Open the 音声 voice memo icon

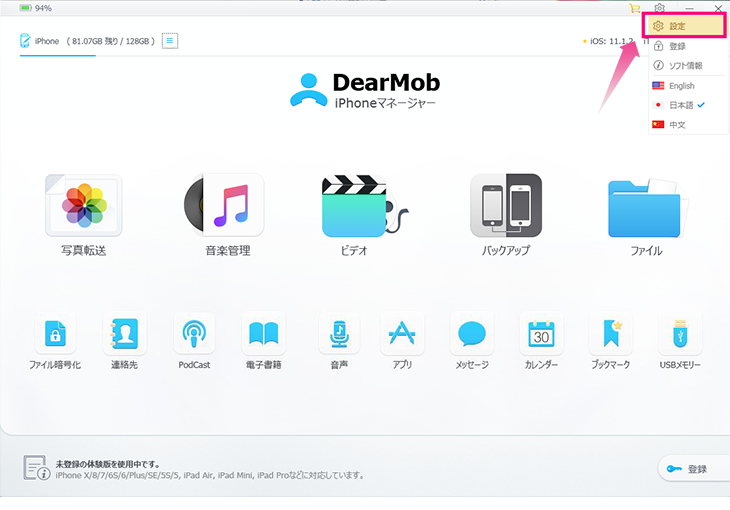(x=339, y=333)
